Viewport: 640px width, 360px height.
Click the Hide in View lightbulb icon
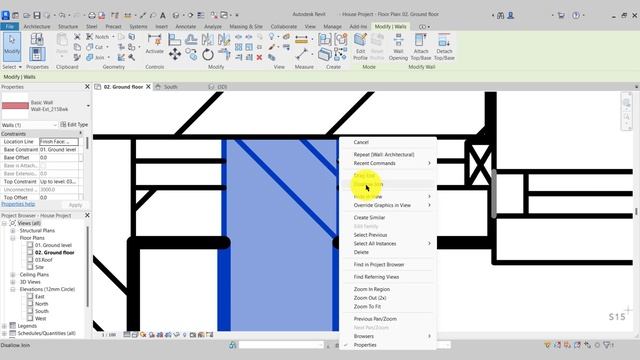click(x=271, y=37)
